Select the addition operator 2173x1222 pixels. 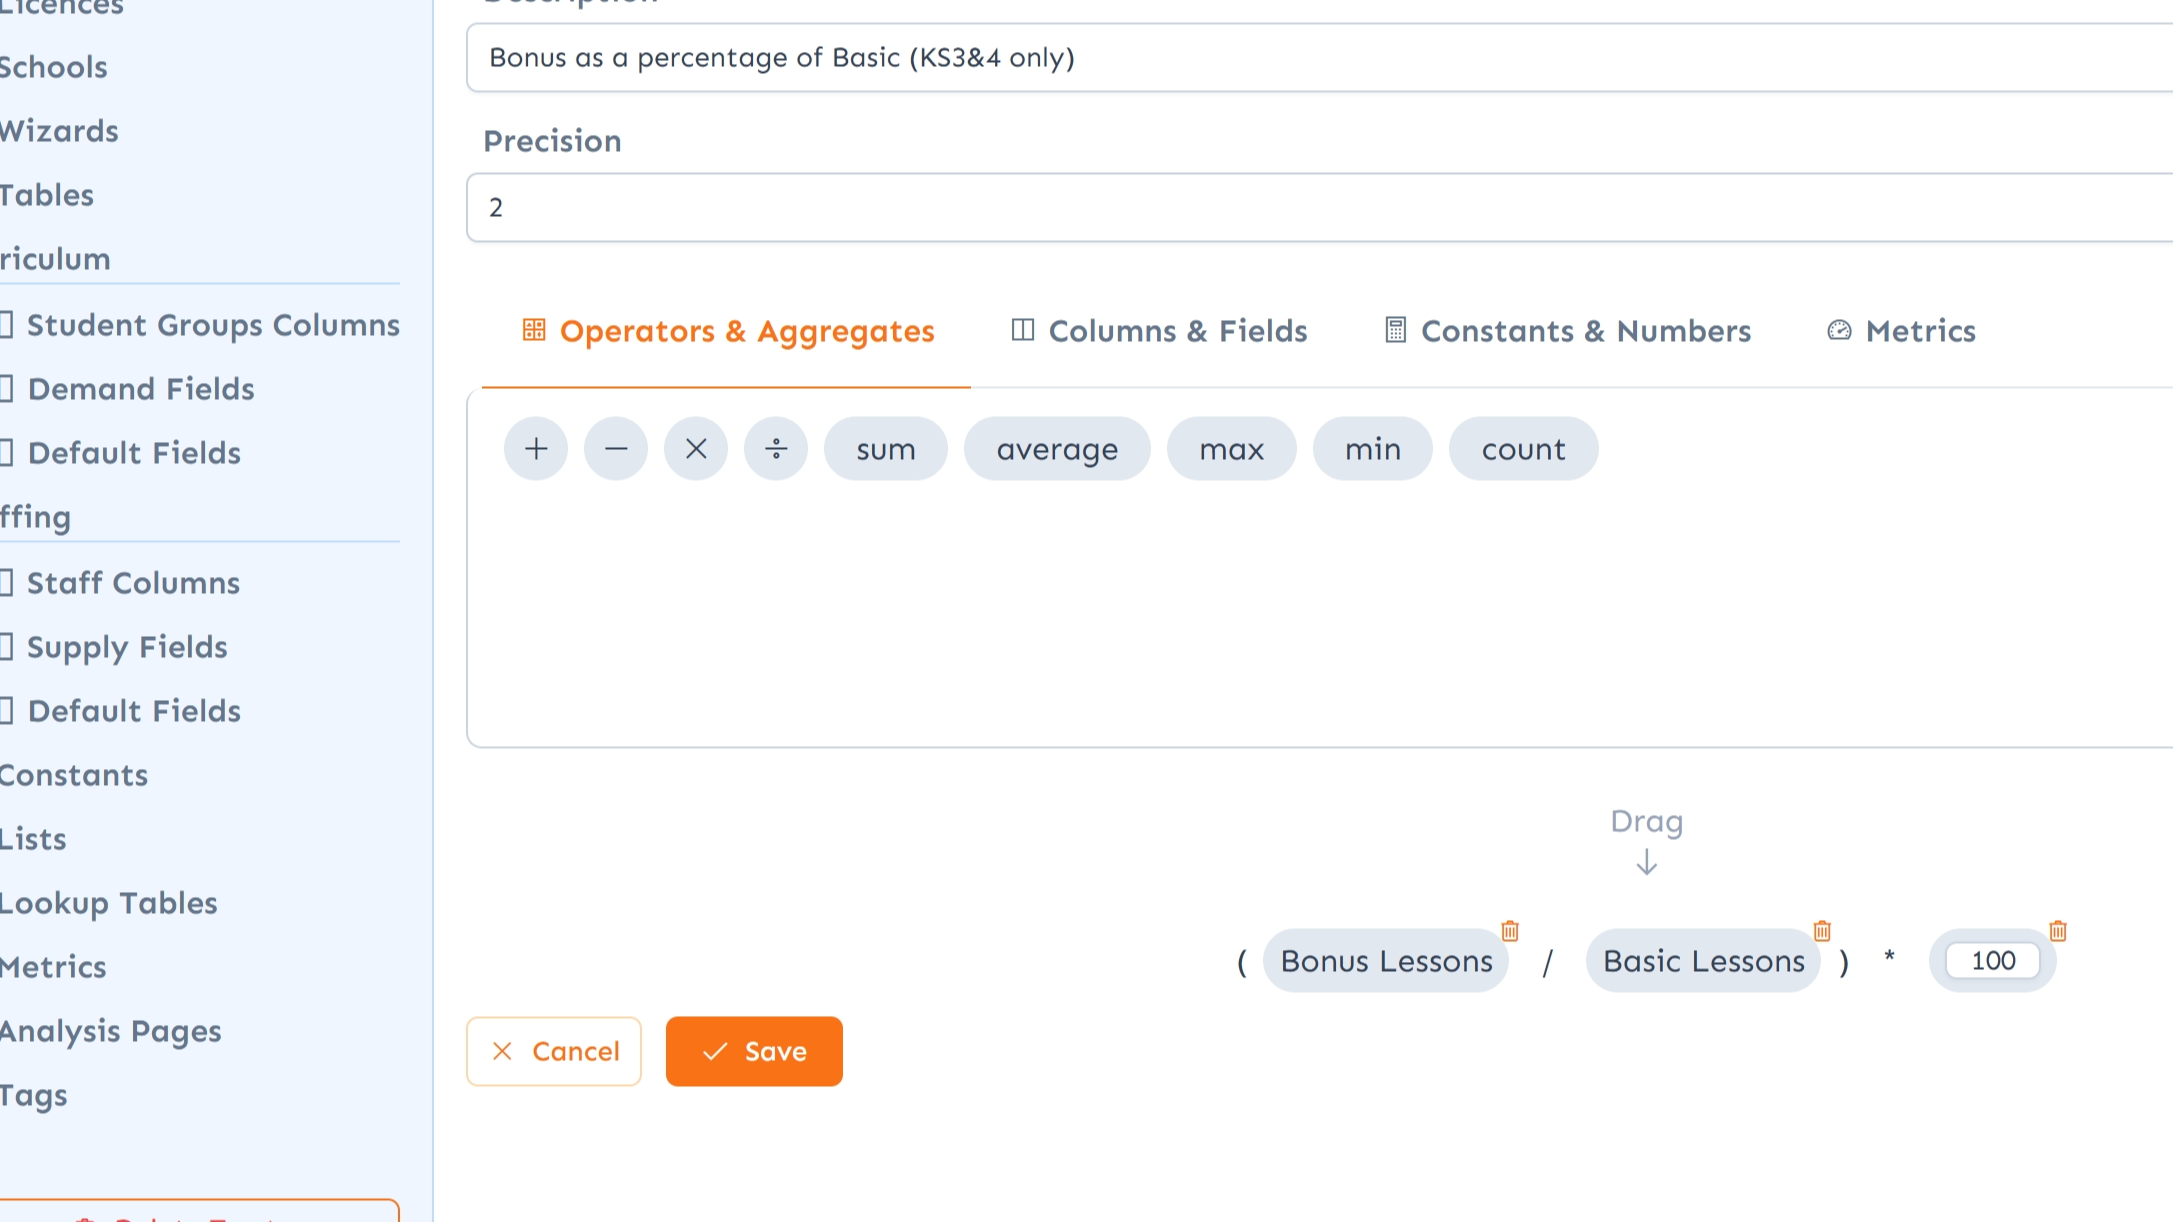point(535,449)
